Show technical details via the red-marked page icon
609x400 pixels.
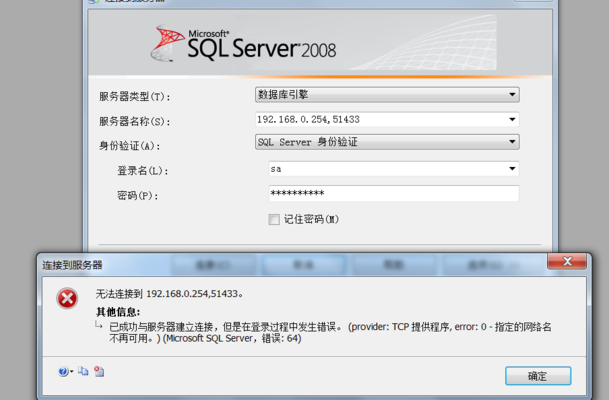click(x=99, y=372)
